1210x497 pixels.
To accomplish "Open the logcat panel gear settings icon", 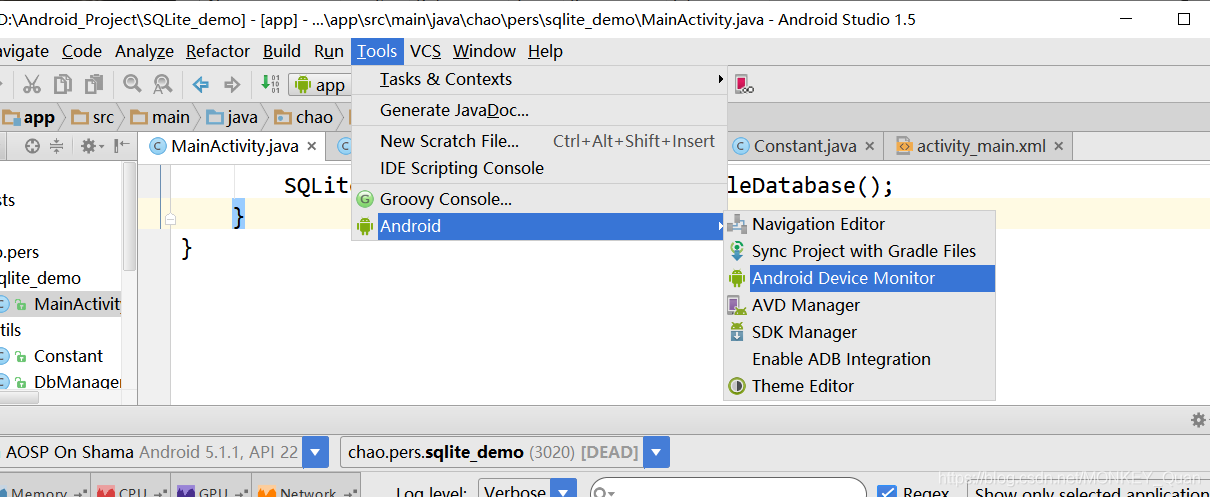I will click(1198, 420).
